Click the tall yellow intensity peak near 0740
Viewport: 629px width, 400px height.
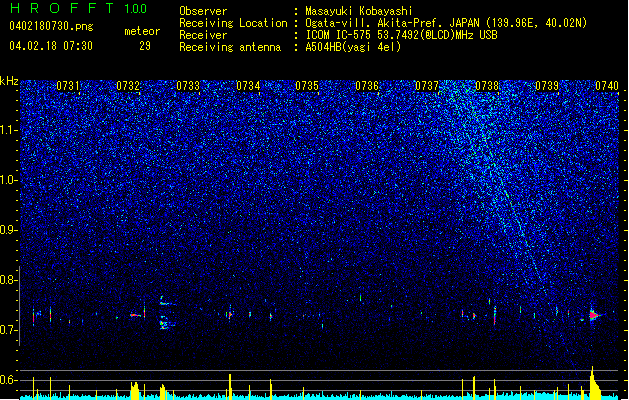point(594,383)
